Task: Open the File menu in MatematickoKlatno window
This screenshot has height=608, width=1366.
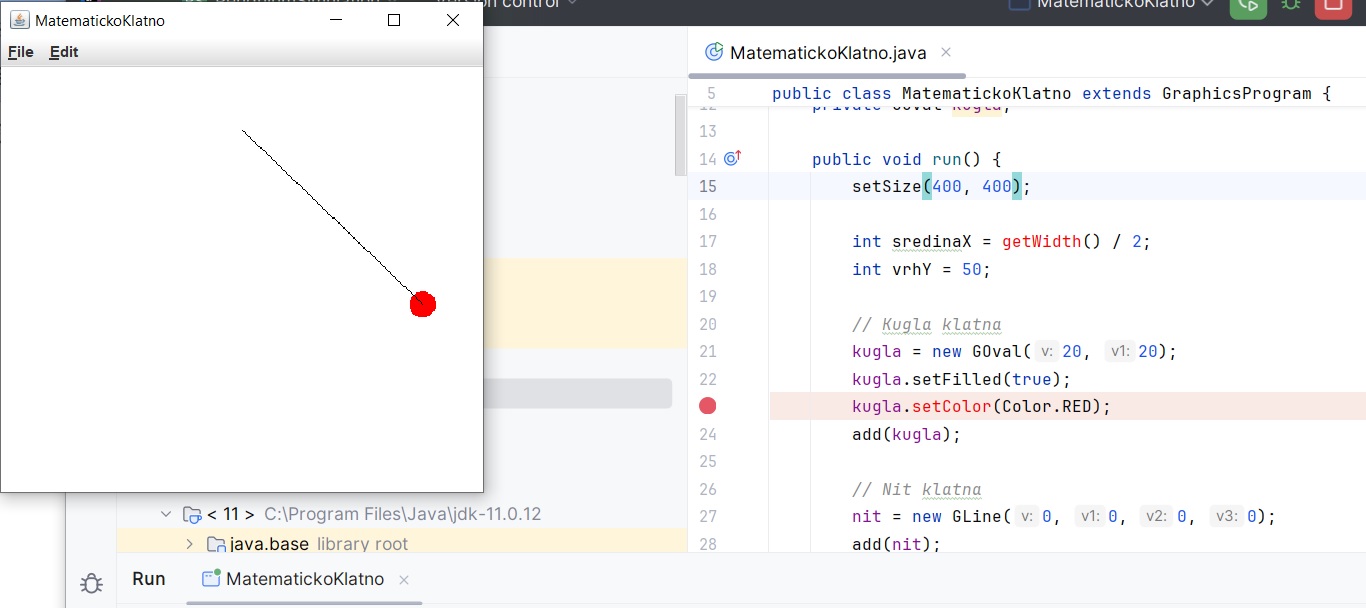Action: coord(21,52)
